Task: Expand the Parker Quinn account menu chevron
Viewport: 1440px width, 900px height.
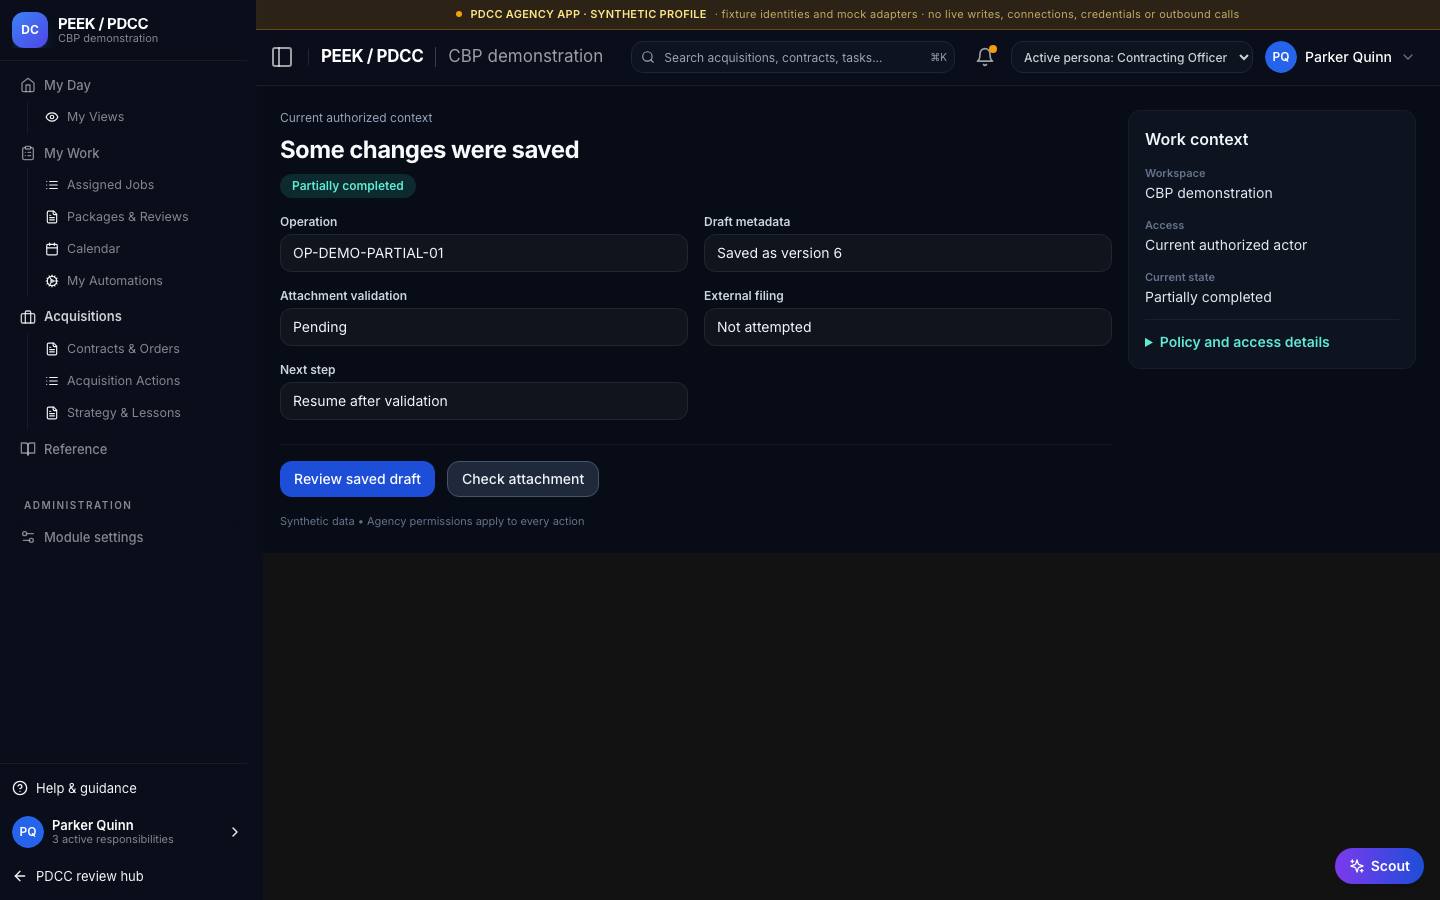Action: point(1408,57)
